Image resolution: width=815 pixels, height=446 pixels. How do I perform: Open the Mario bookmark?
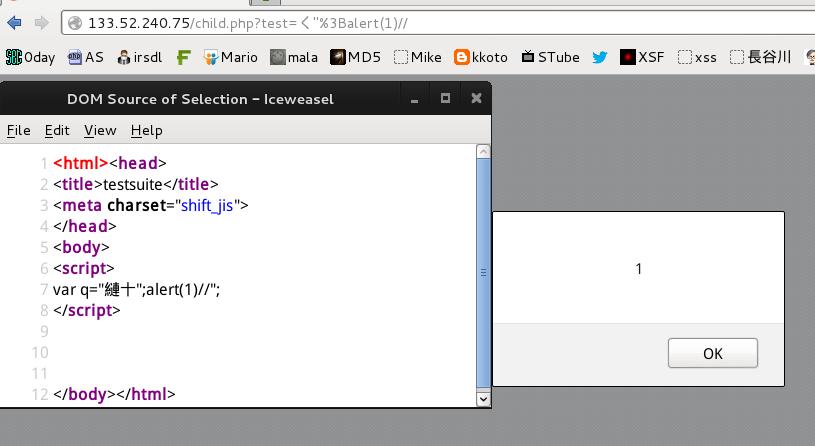231,57
